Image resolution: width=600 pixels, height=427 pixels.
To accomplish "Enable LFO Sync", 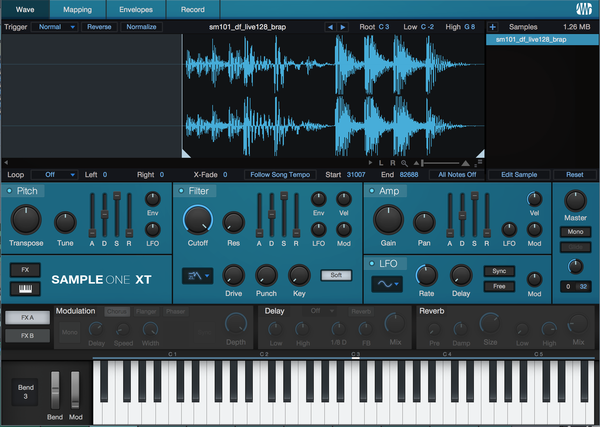I will [499, 271].
